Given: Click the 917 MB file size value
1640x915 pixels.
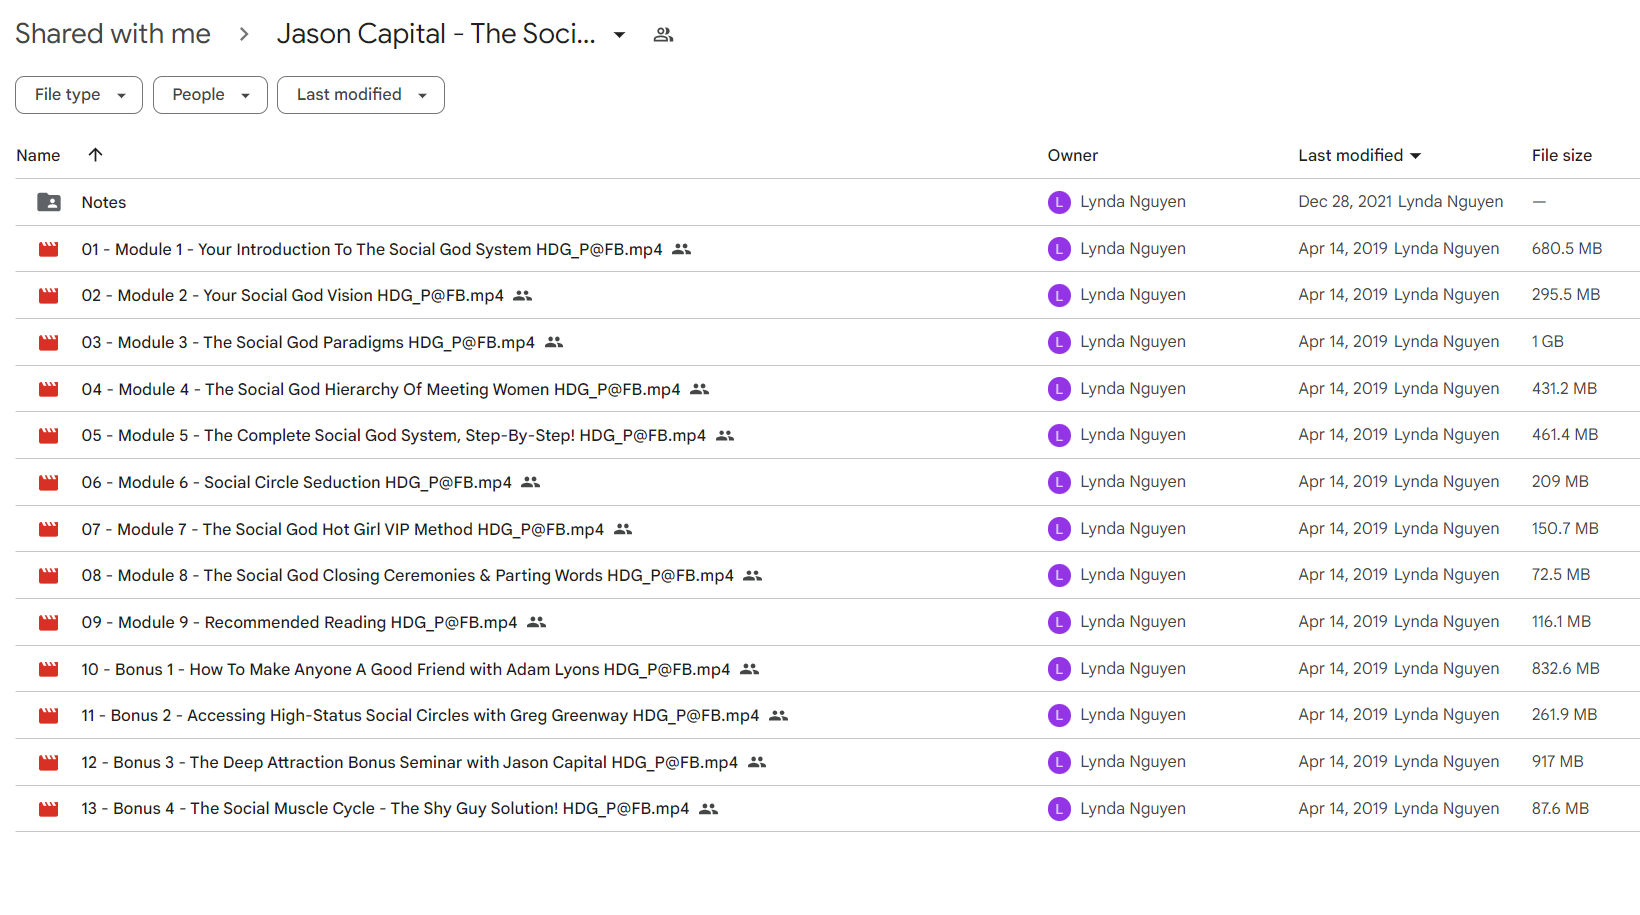Looking at the screenshot, I should click(x=1558, y=762).
